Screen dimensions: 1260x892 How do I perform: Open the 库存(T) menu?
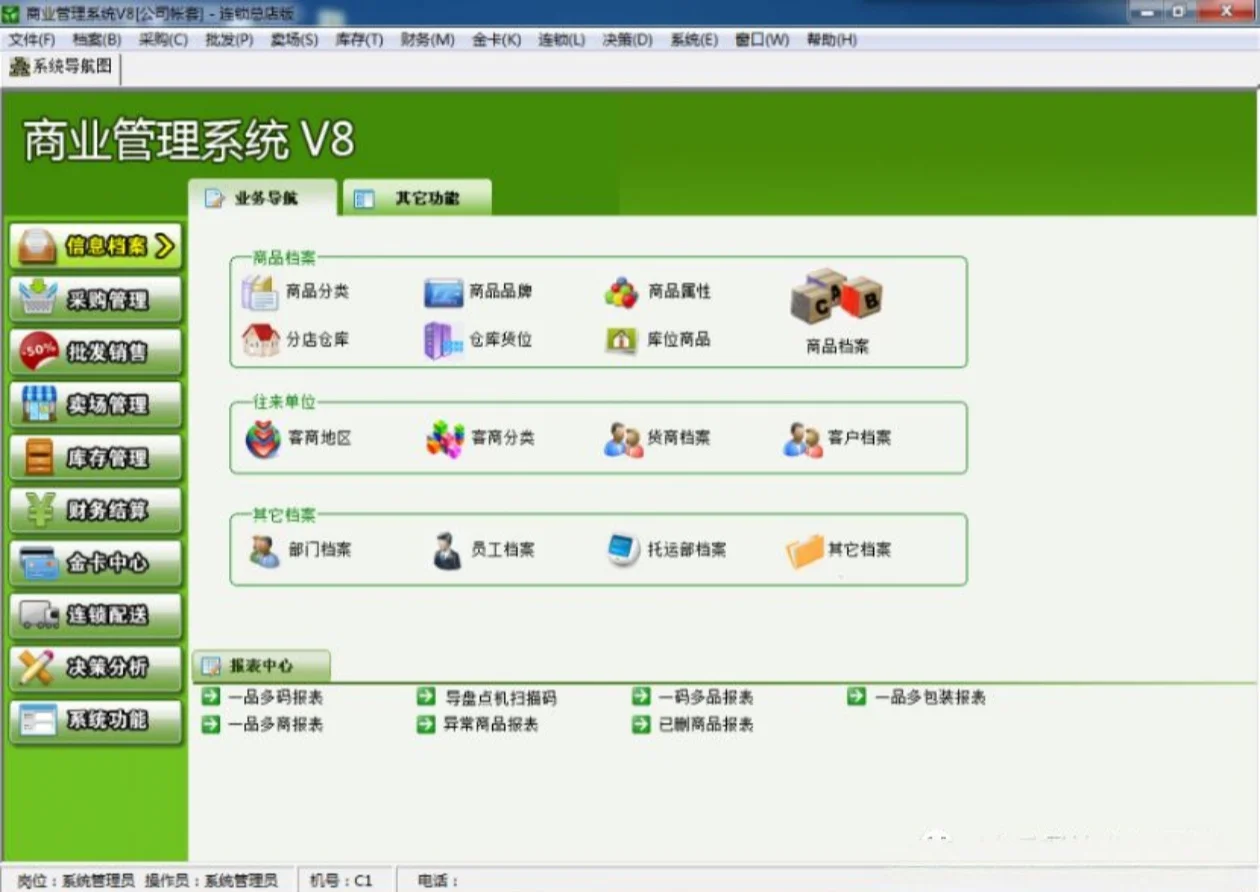tap(359, 40)
